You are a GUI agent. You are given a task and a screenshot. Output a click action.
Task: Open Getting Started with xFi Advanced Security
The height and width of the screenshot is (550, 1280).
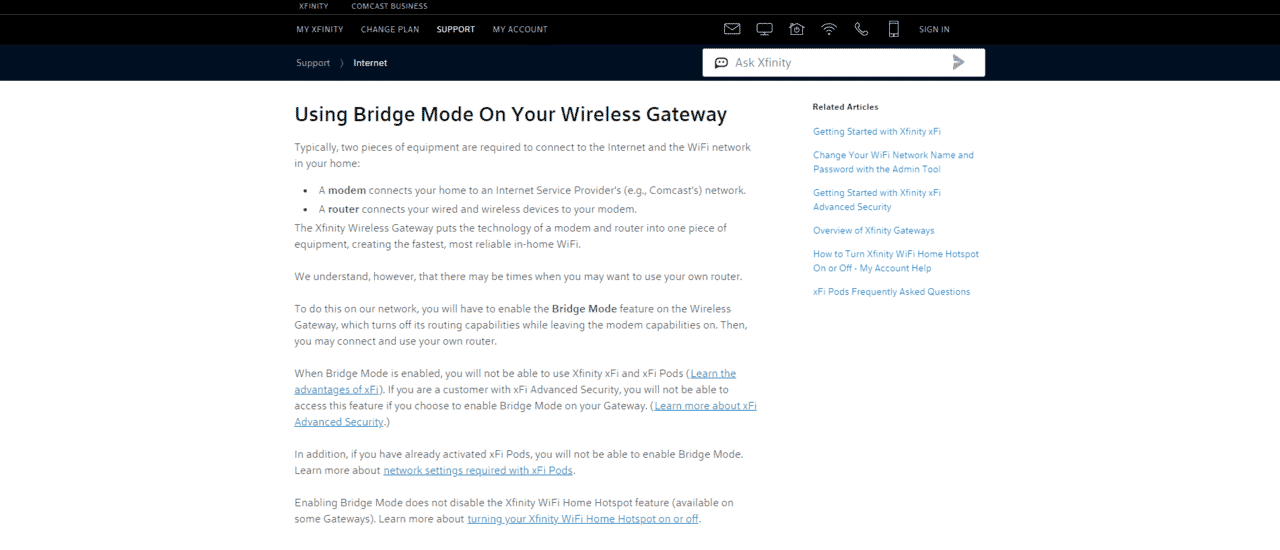tap(877, 200)
